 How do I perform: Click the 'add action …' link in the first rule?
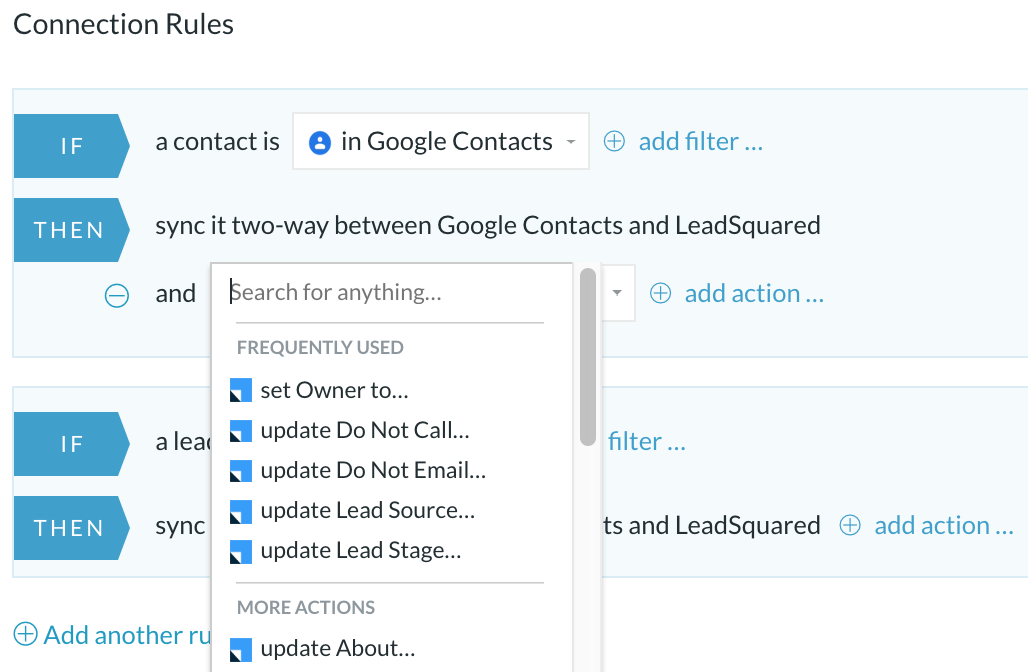pos(754,294)
